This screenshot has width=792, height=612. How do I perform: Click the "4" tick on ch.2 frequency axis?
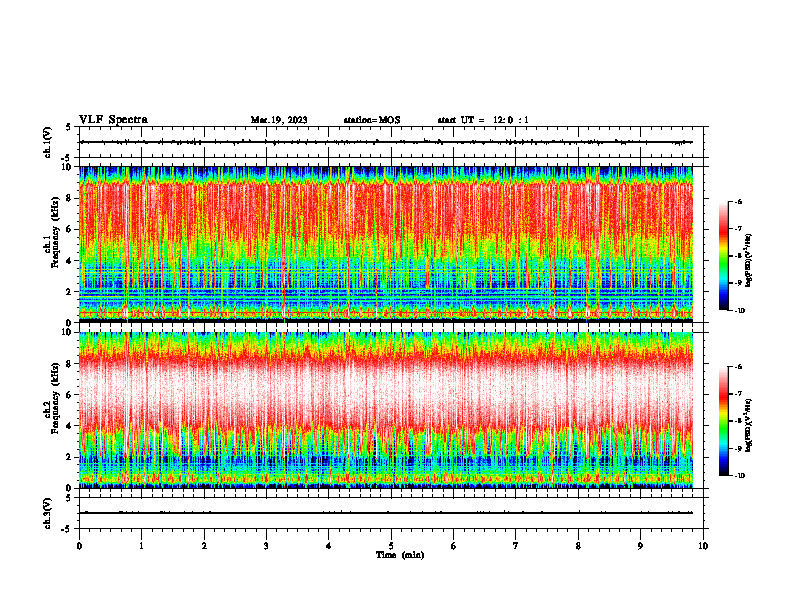(70, 426)
